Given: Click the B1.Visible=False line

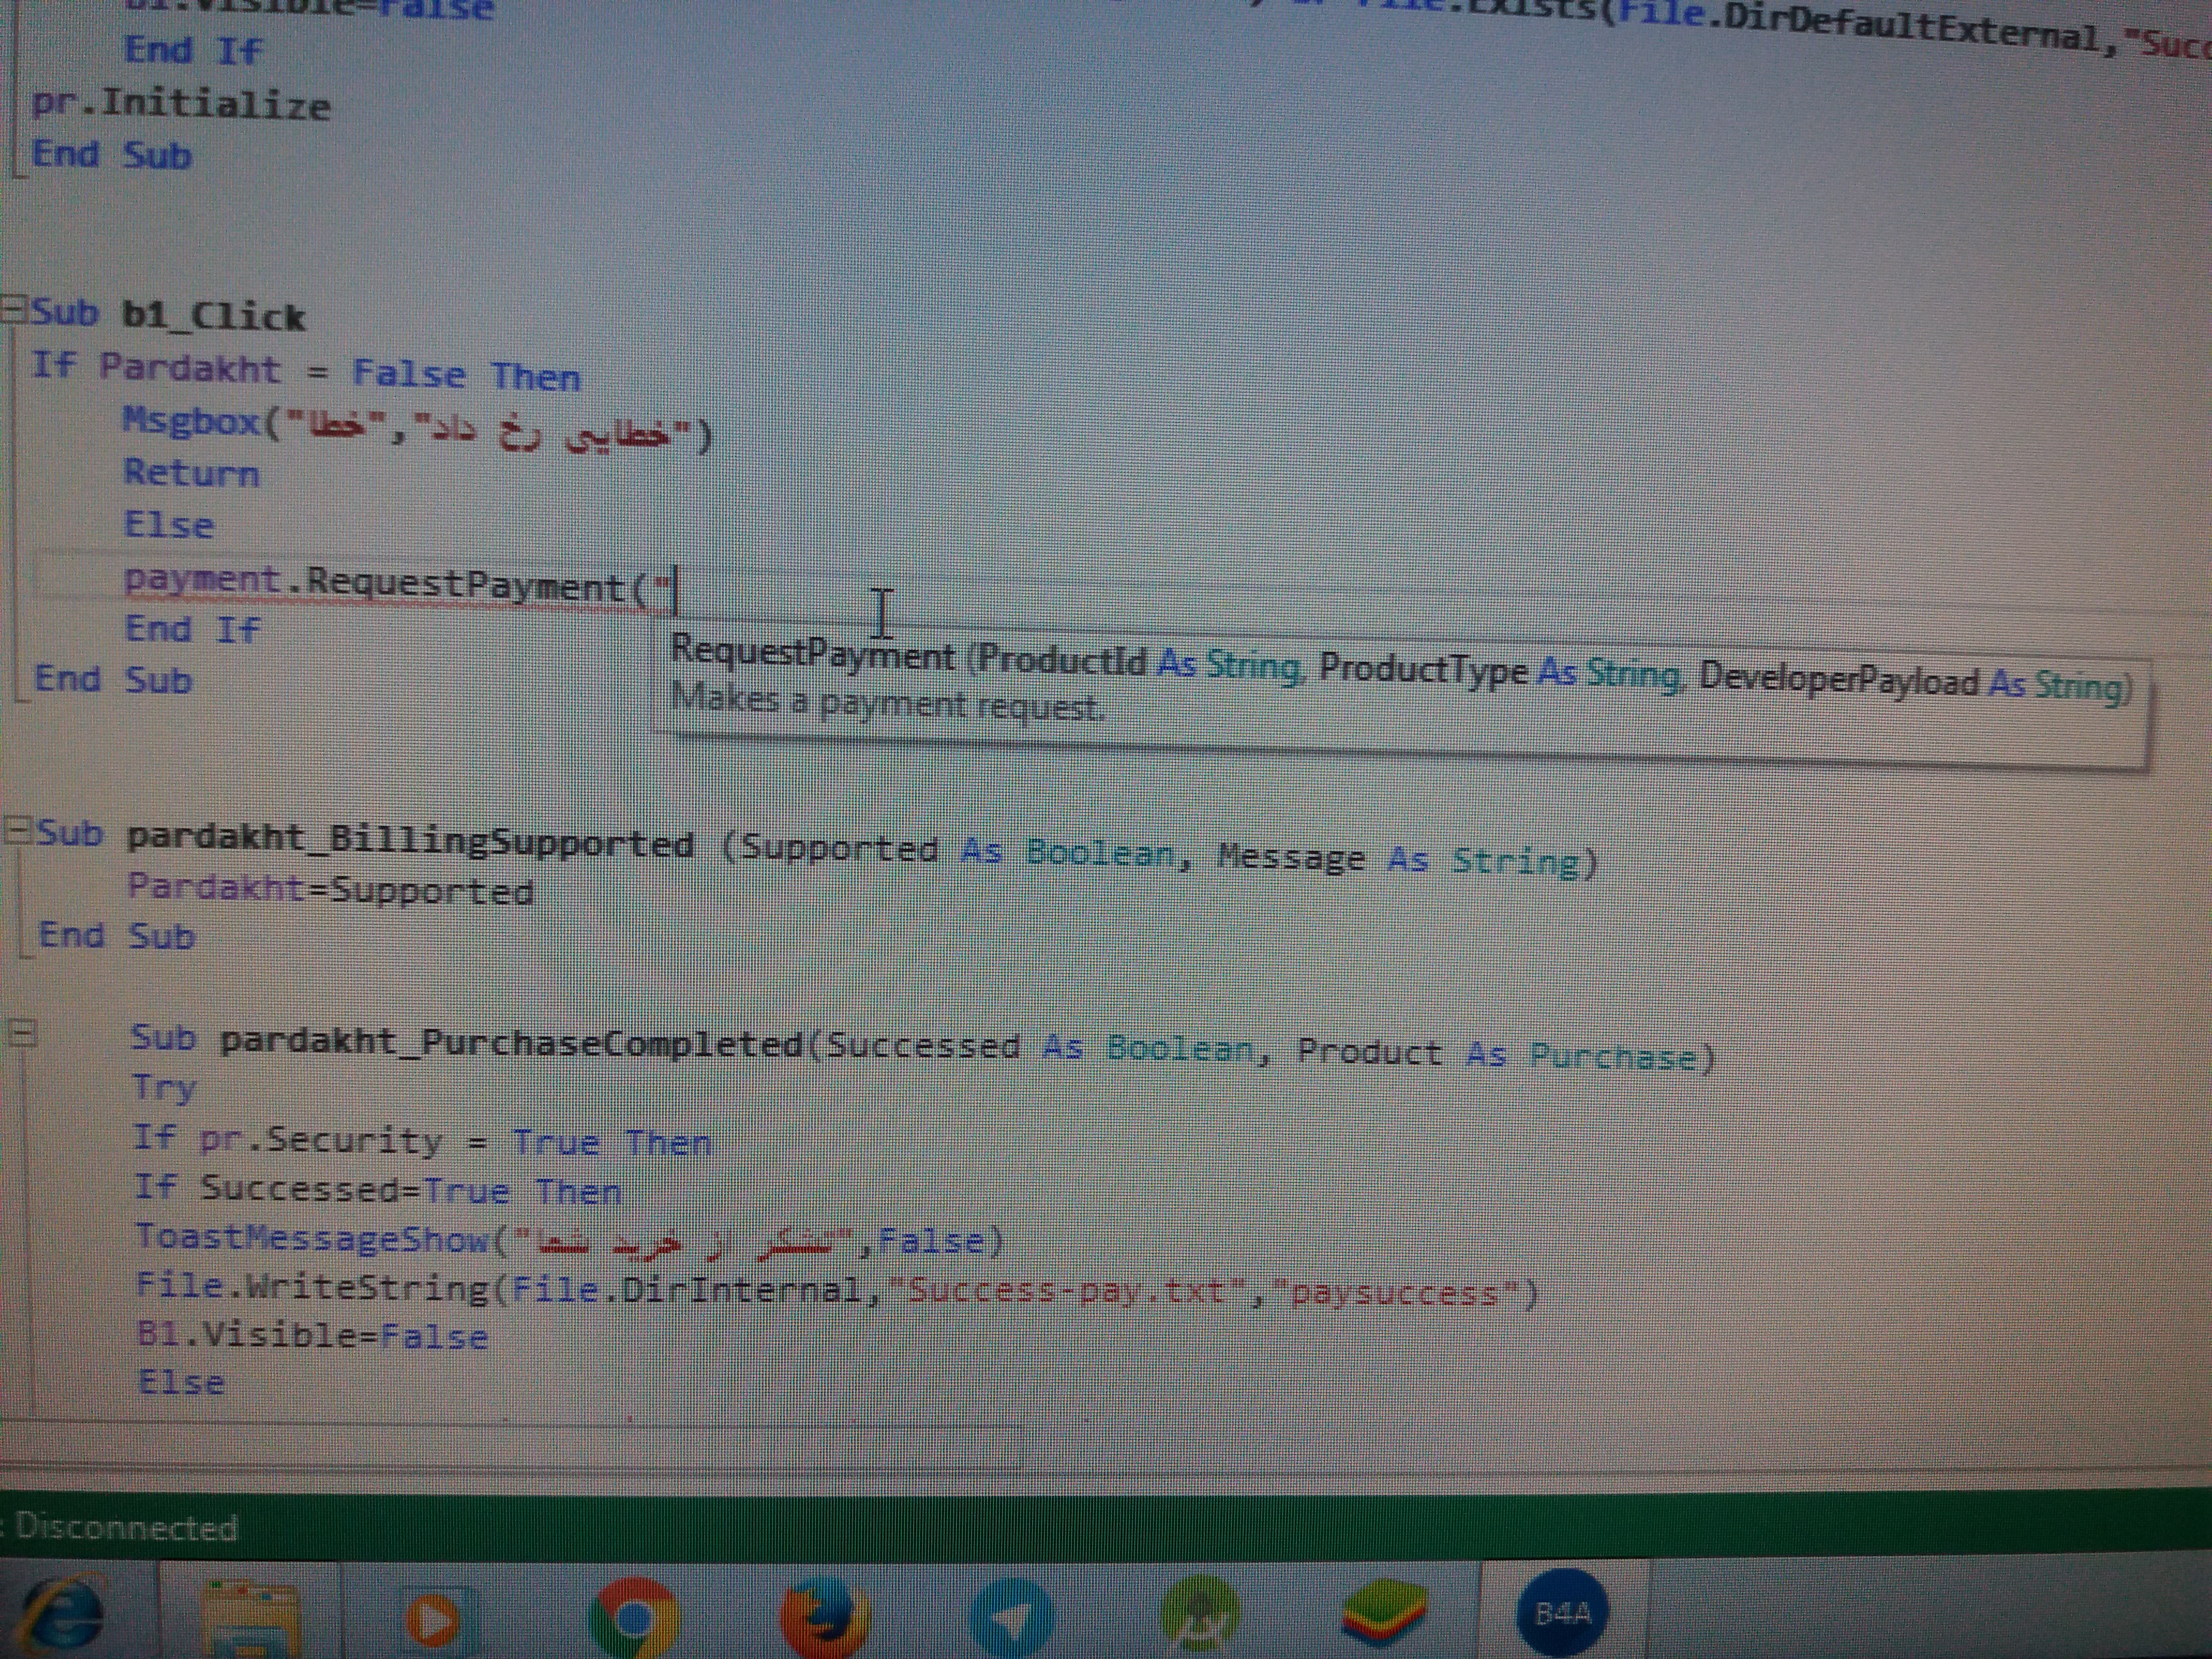Looking at the screenshot, I should click(x=311, y=1336).
